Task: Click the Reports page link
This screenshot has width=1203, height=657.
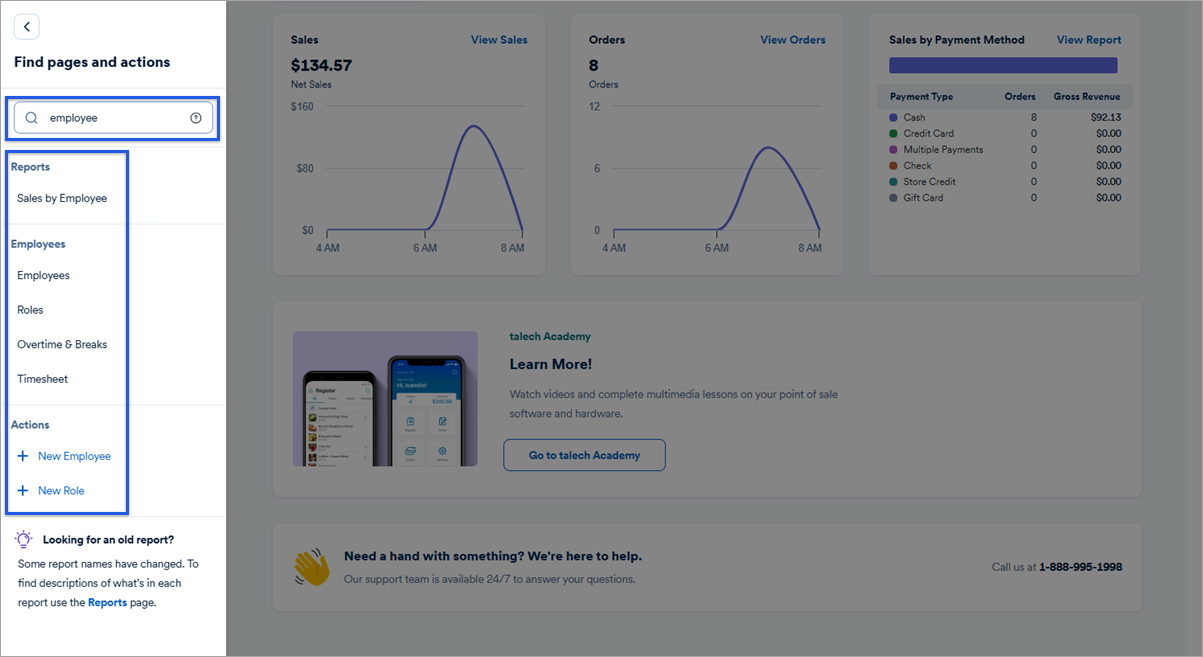Action: pos(107,603)
